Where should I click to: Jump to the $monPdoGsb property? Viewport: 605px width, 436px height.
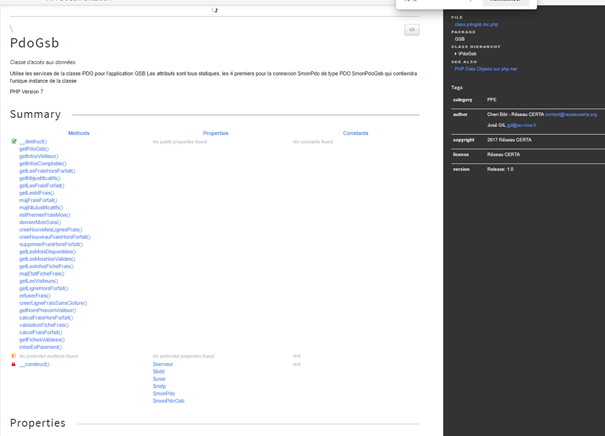tap(168, 400)
